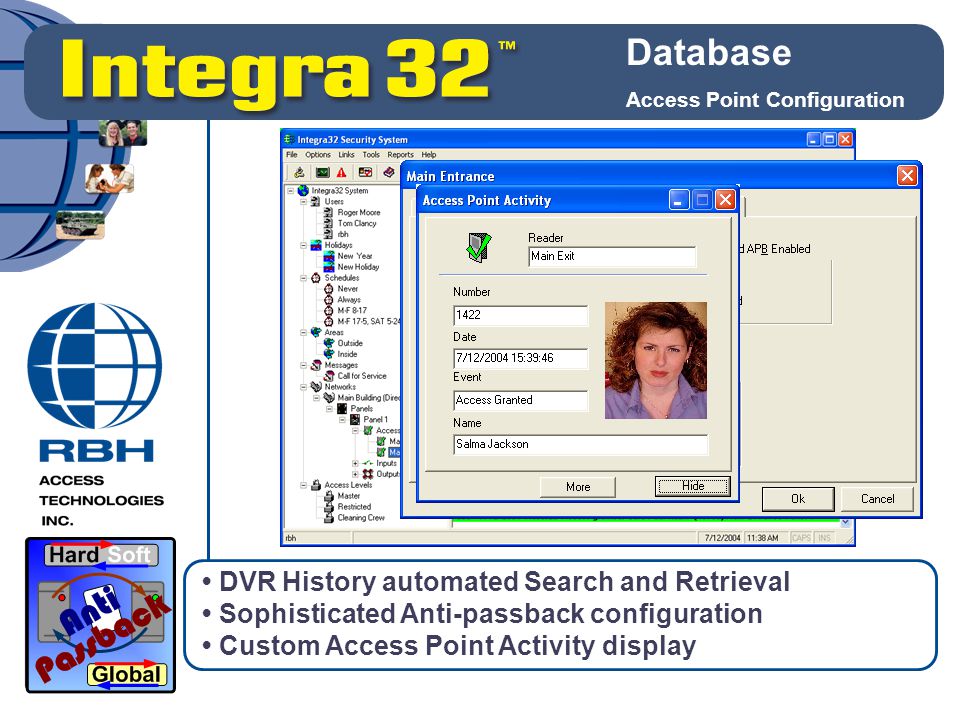This screenshot has height=720, width=960.
Task: Open the green monitor screen toolbar icon
Action: tap(322, 173)
